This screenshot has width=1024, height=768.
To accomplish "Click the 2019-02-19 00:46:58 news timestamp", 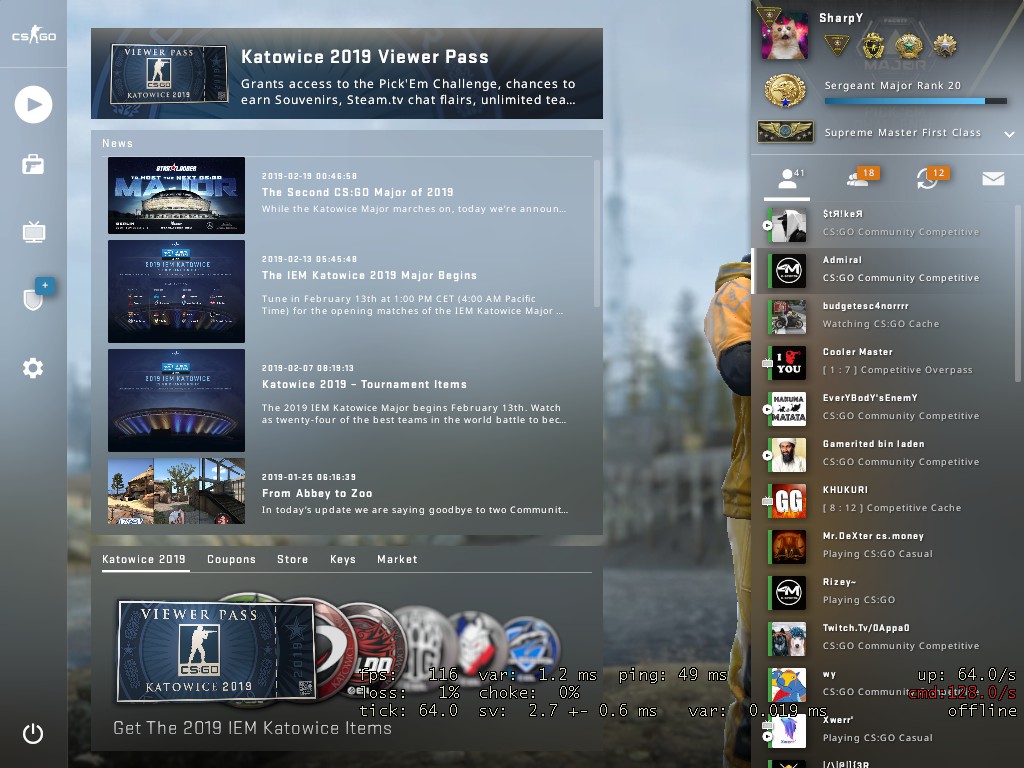I will click(309, 176).
